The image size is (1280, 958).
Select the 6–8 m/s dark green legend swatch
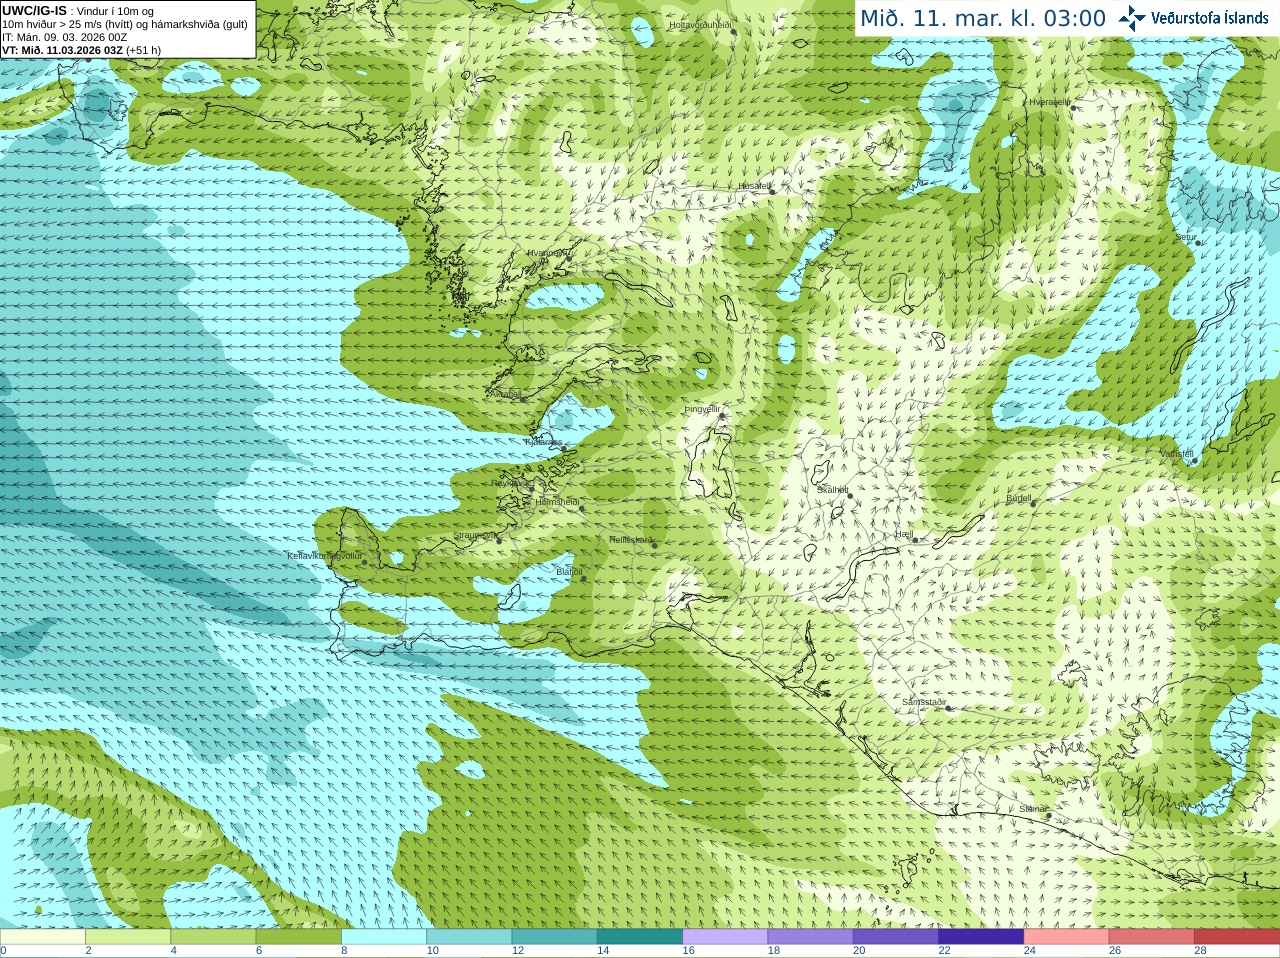299,937
